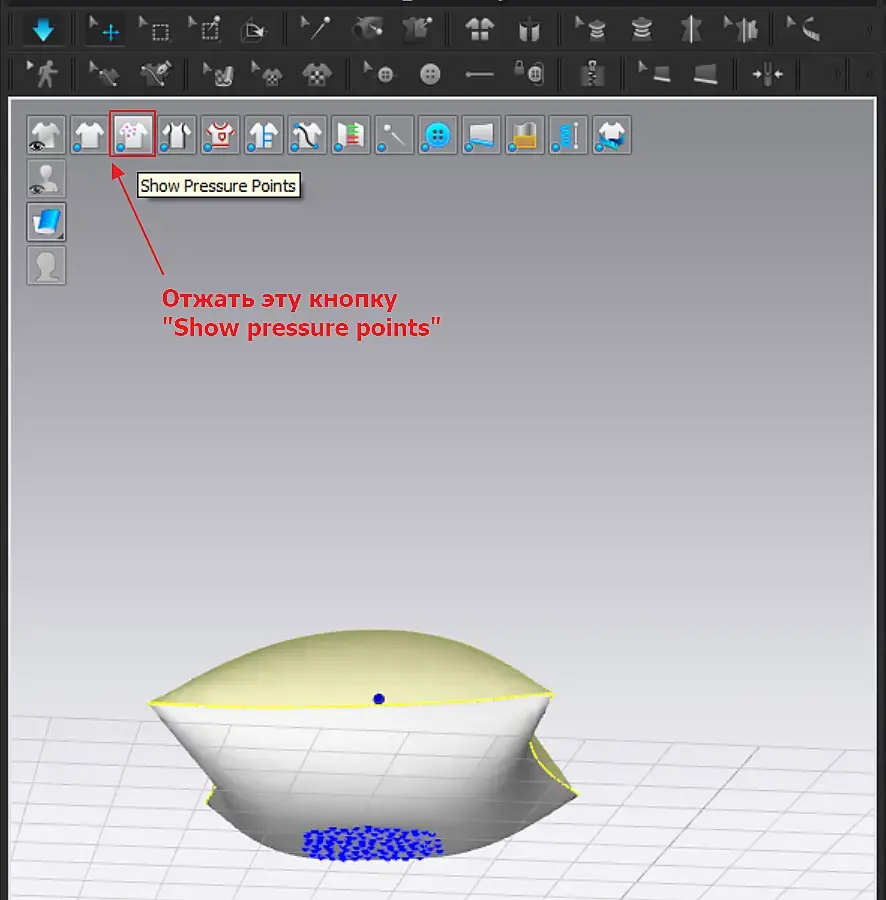Image resolution: width=886 pixels, height=900 pixels.
Task: Select the mirrored pattern pieces with arrow tool
Action: 741,29
